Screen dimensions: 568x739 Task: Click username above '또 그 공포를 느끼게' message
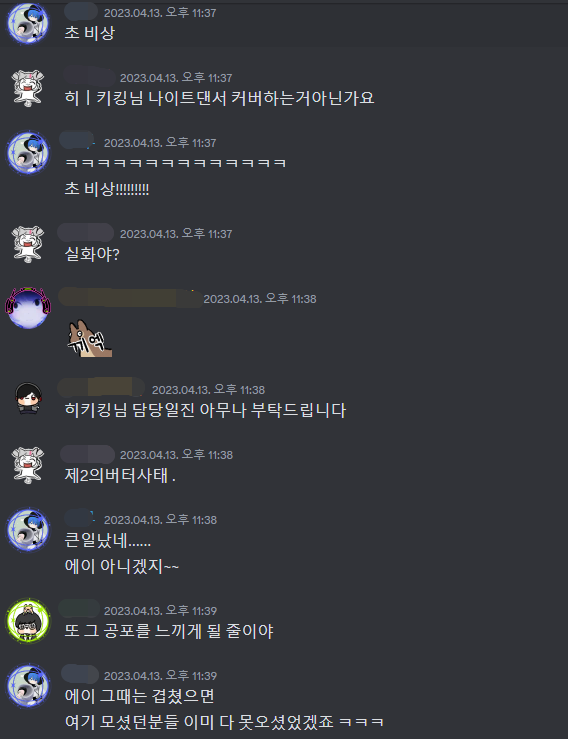tap(79, 608)
